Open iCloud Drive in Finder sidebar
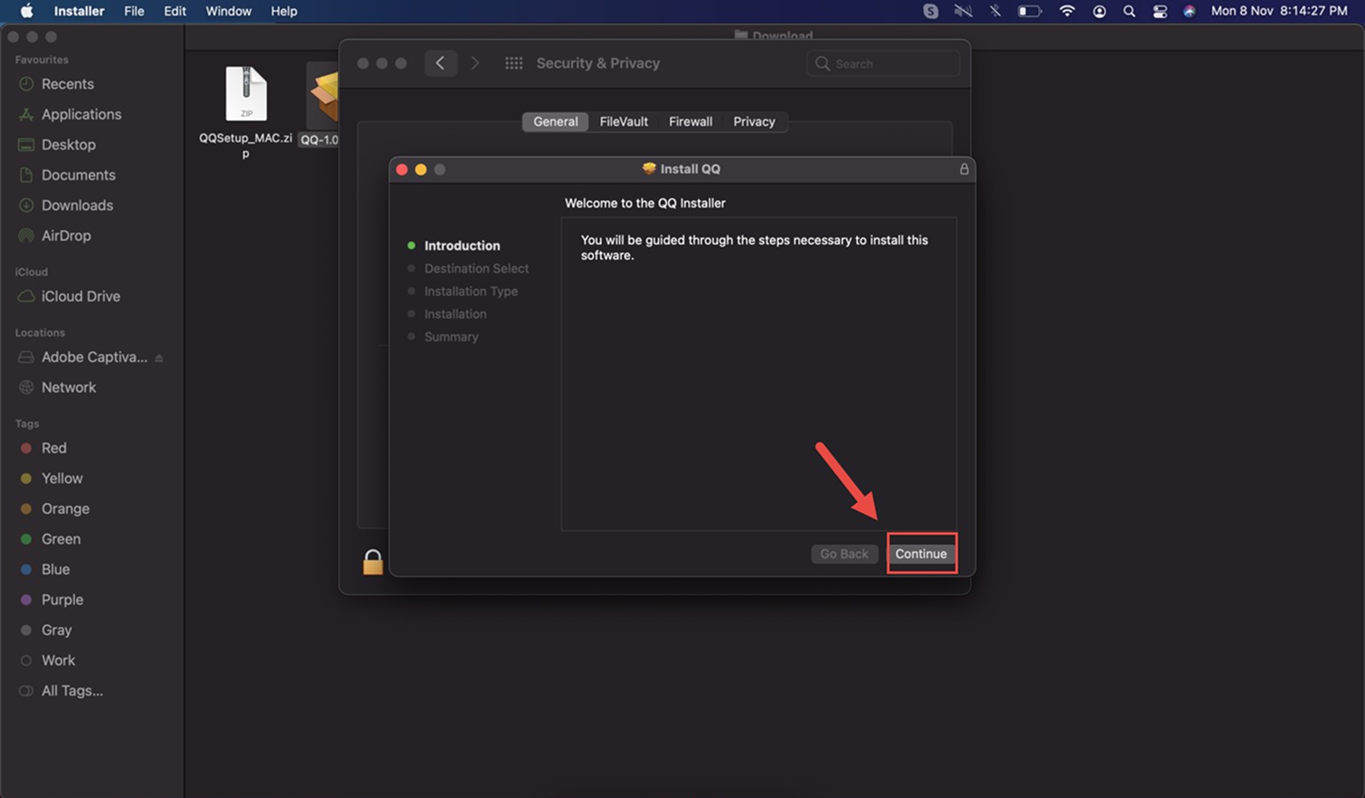The height and width of the screenshot is (798, 1365). click(x=80, y=296)
